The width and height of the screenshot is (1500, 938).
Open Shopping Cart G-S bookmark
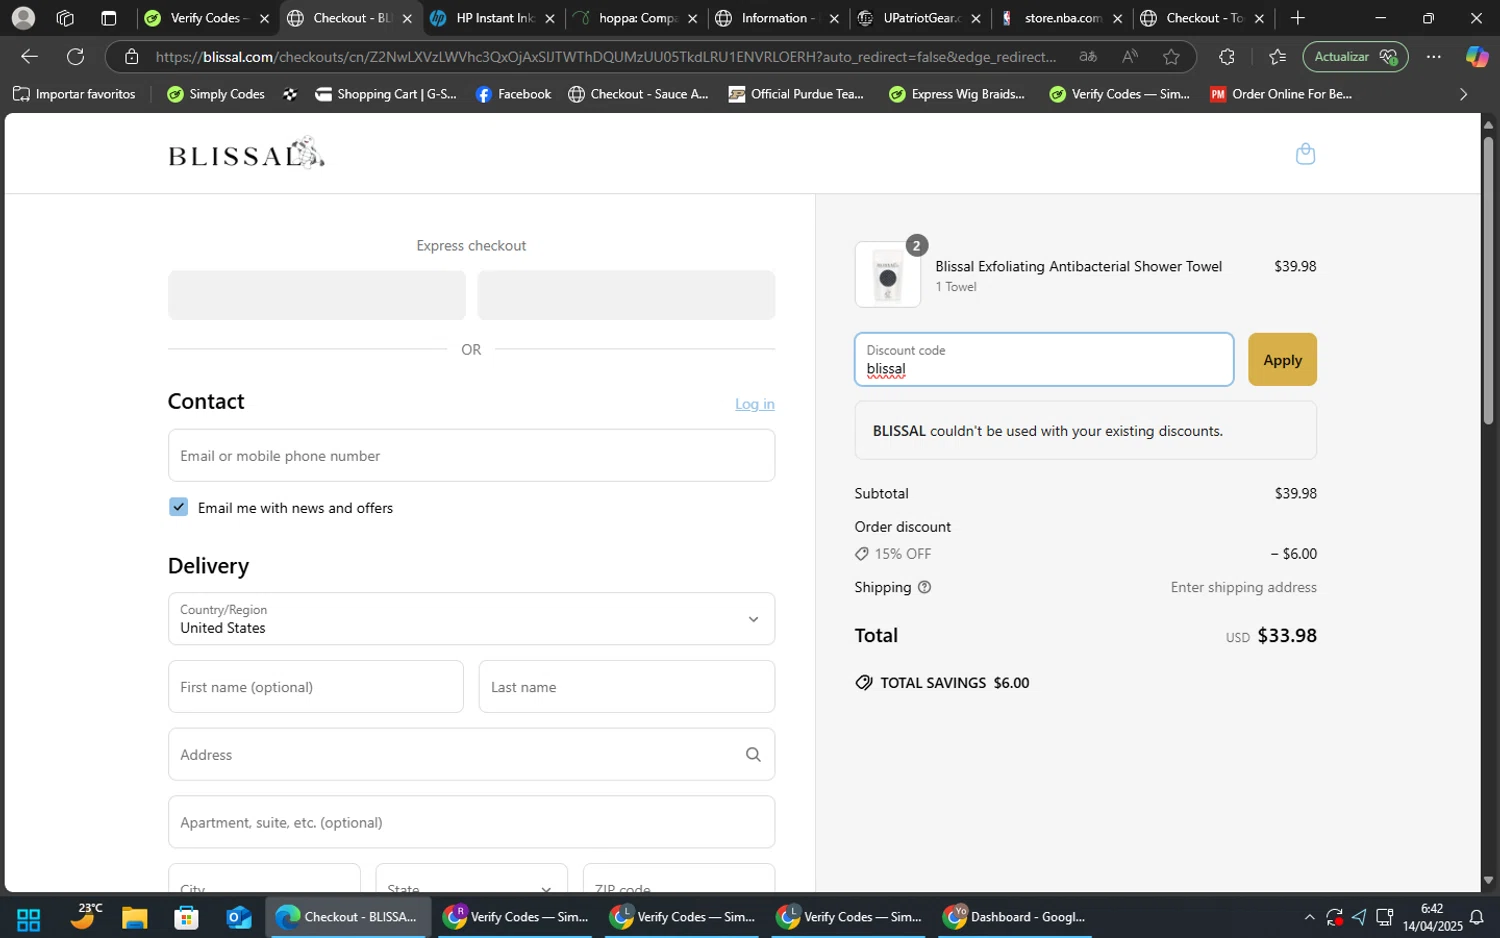coord(386,94)
